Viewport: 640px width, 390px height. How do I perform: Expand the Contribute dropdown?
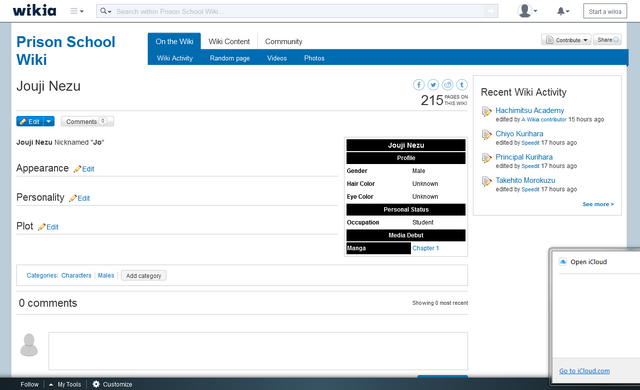tap(567, 40)
